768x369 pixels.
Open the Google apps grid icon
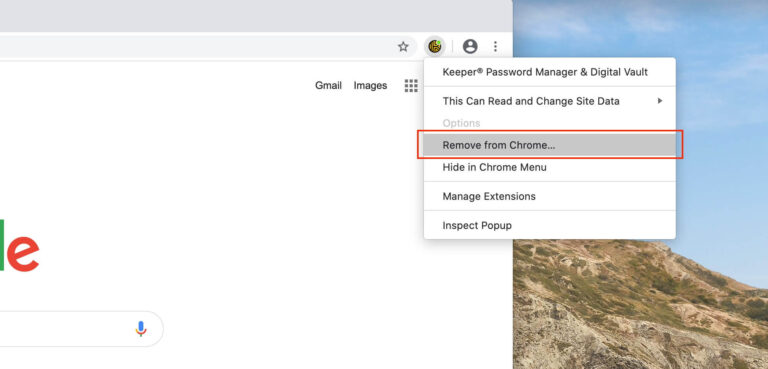pyautogui.click(x=411, y=86)
